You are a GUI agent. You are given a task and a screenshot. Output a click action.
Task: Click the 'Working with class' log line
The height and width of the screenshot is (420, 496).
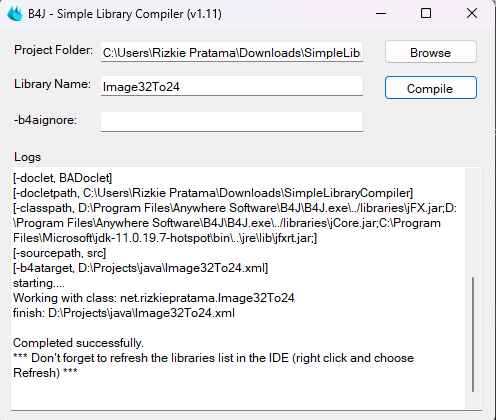coord(154,298)
